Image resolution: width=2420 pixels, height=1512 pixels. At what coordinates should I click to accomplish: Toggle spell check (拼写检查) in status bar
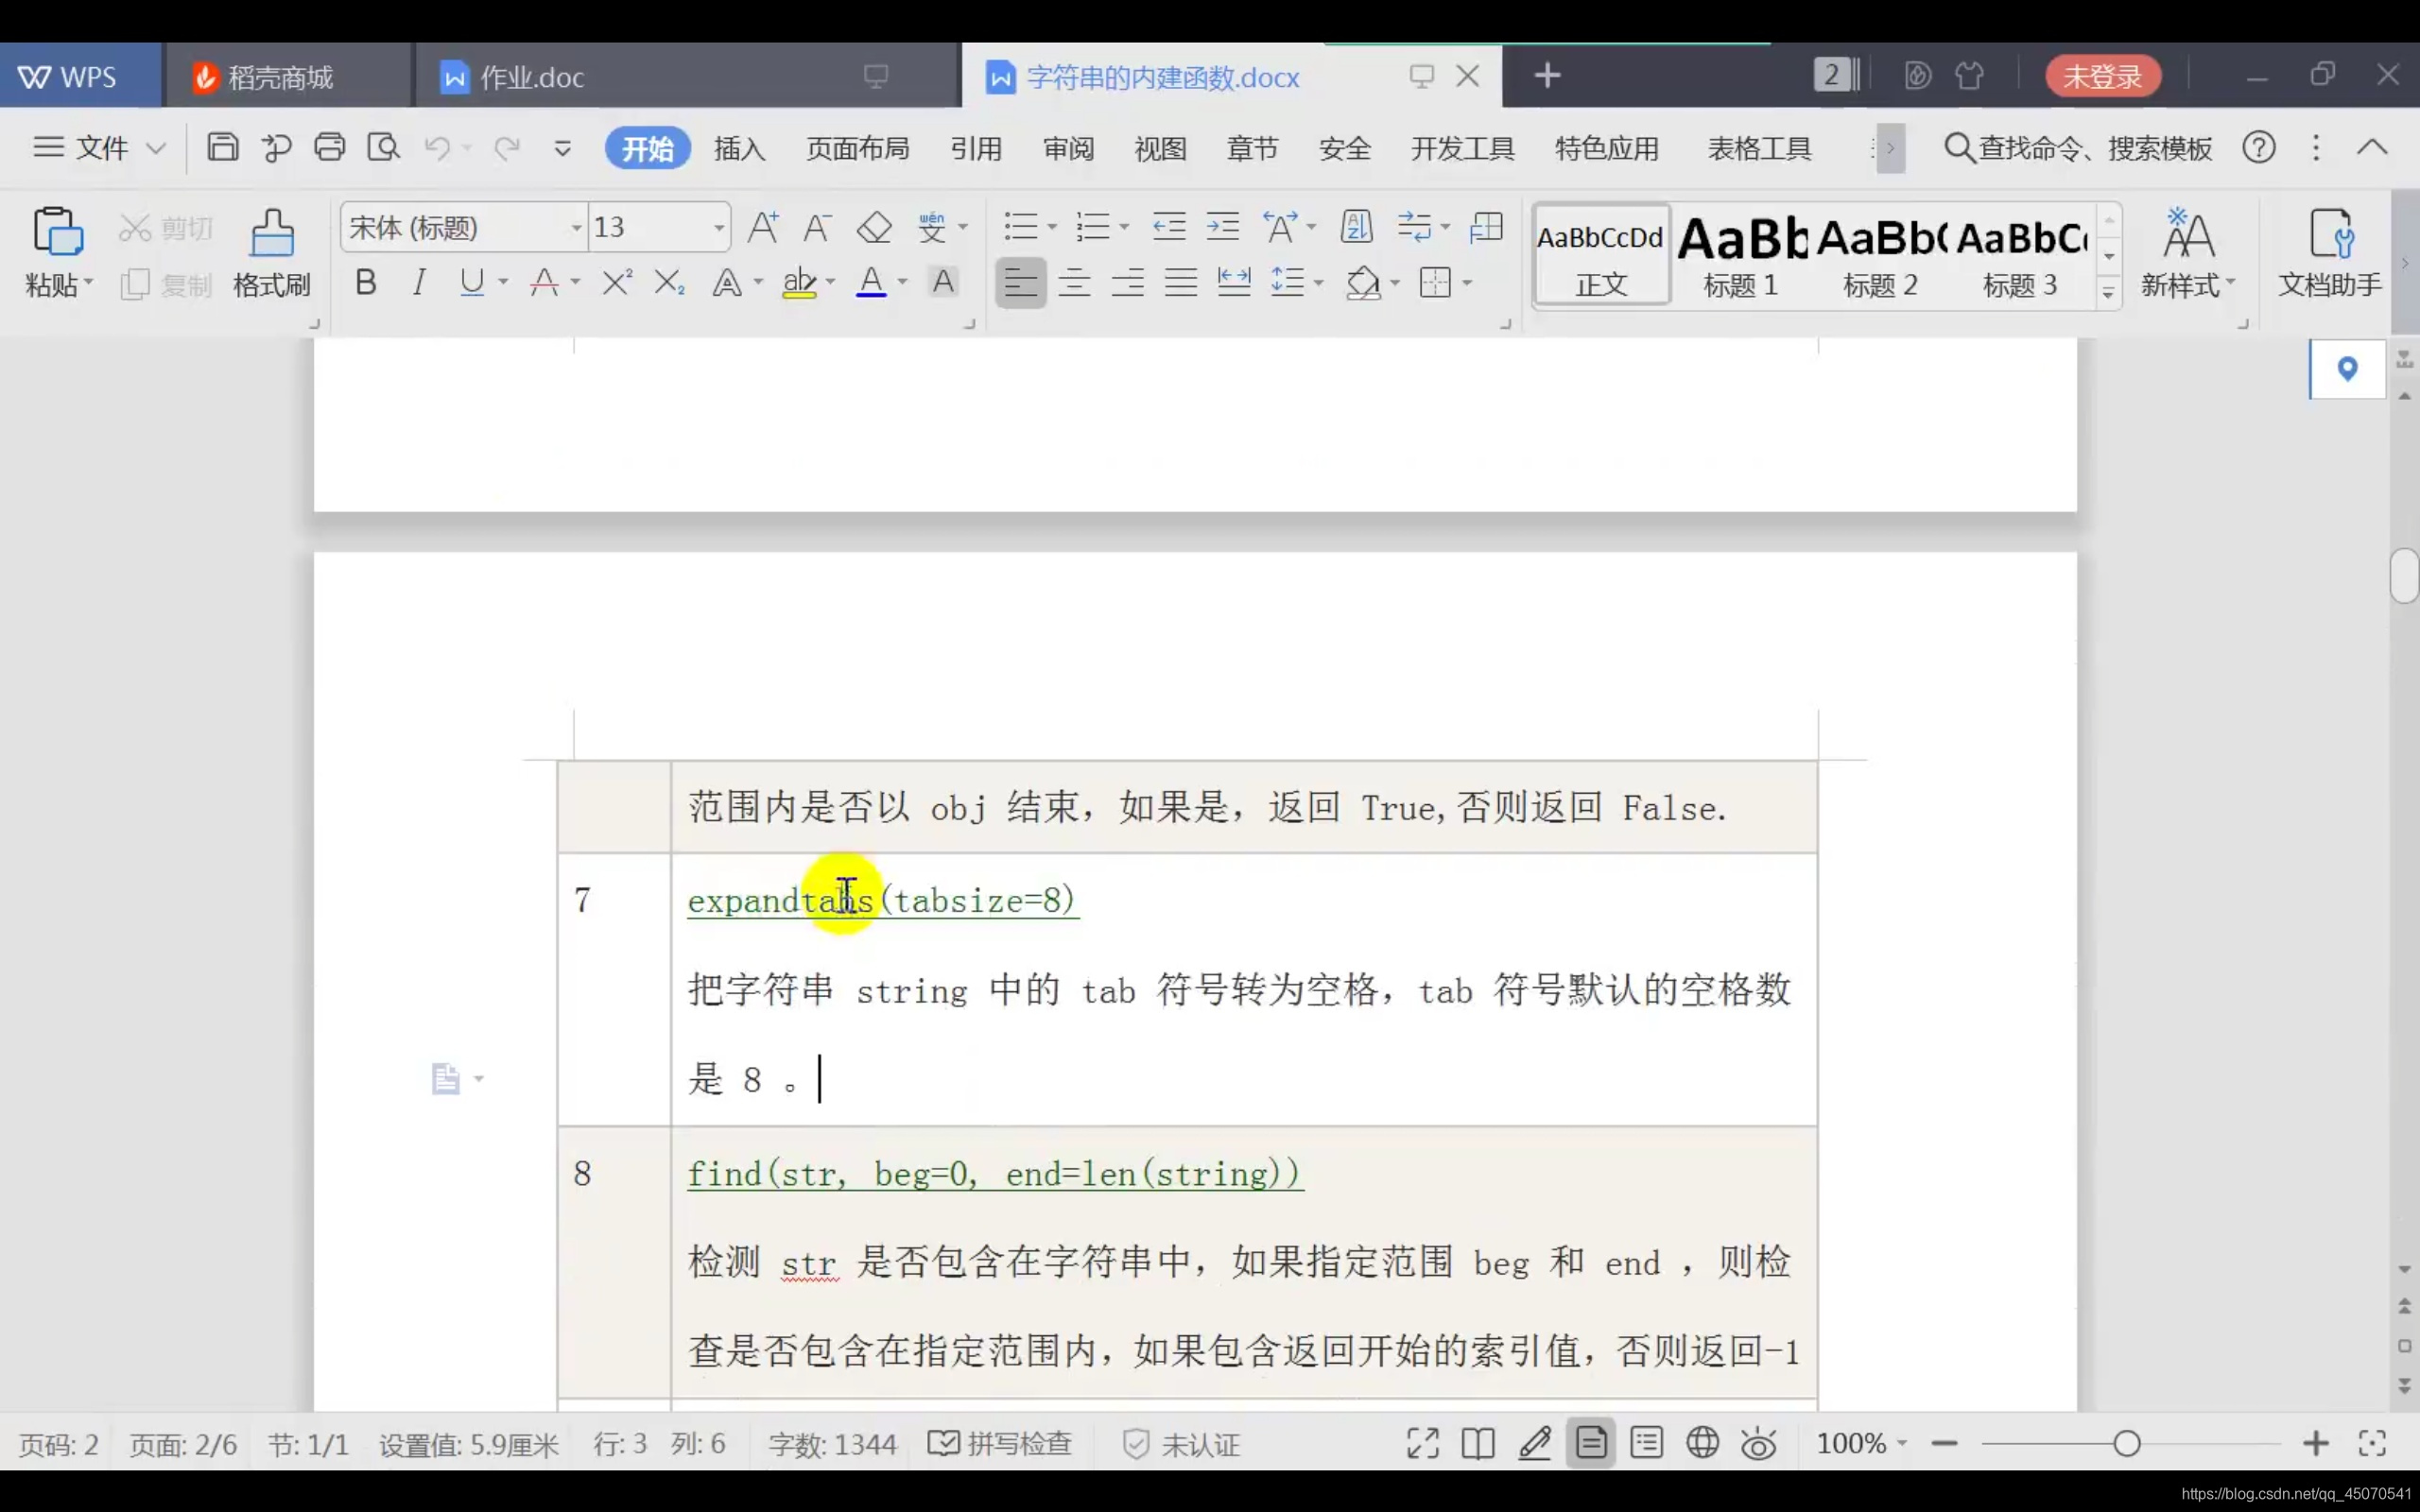tap(1000, 1444)
